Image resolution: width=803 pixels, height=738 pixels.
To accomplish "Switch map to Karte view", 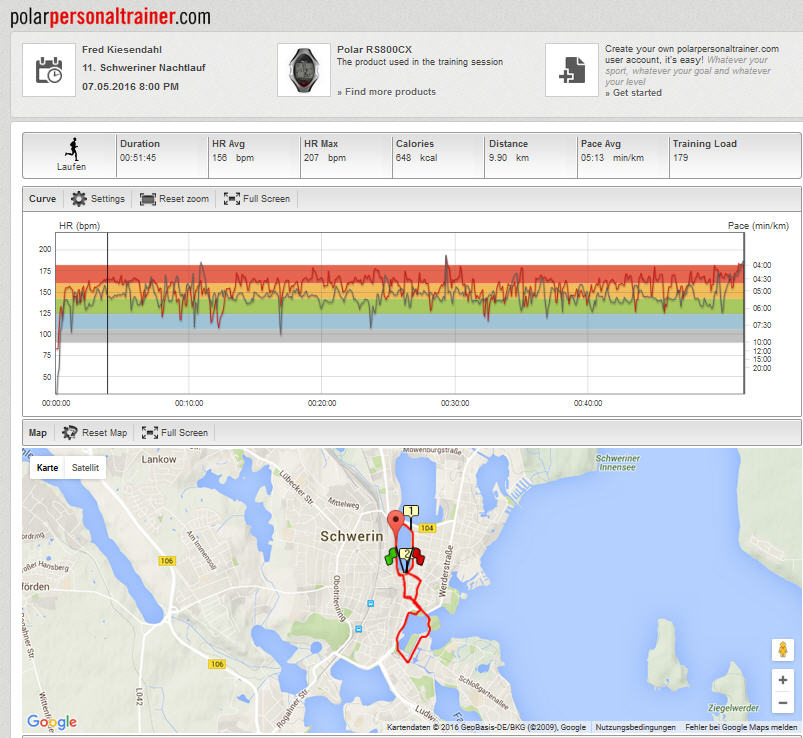I will pyautogui.click(x=48, y=468).
